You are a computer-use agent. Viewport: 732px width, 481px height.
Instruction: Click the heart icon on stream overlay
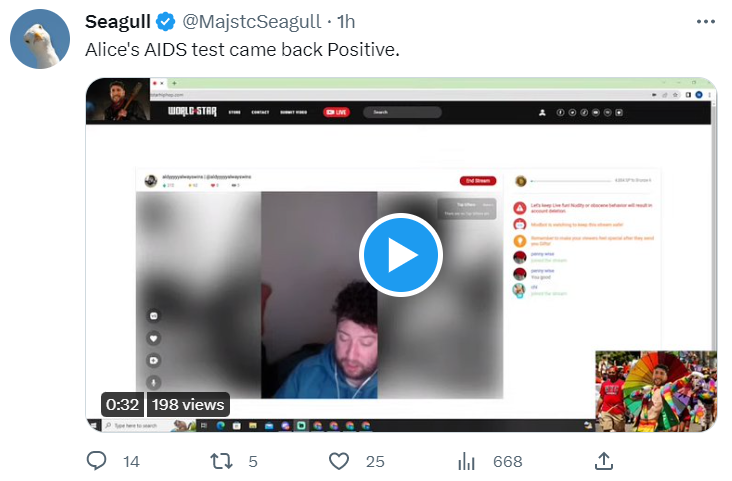154,338
